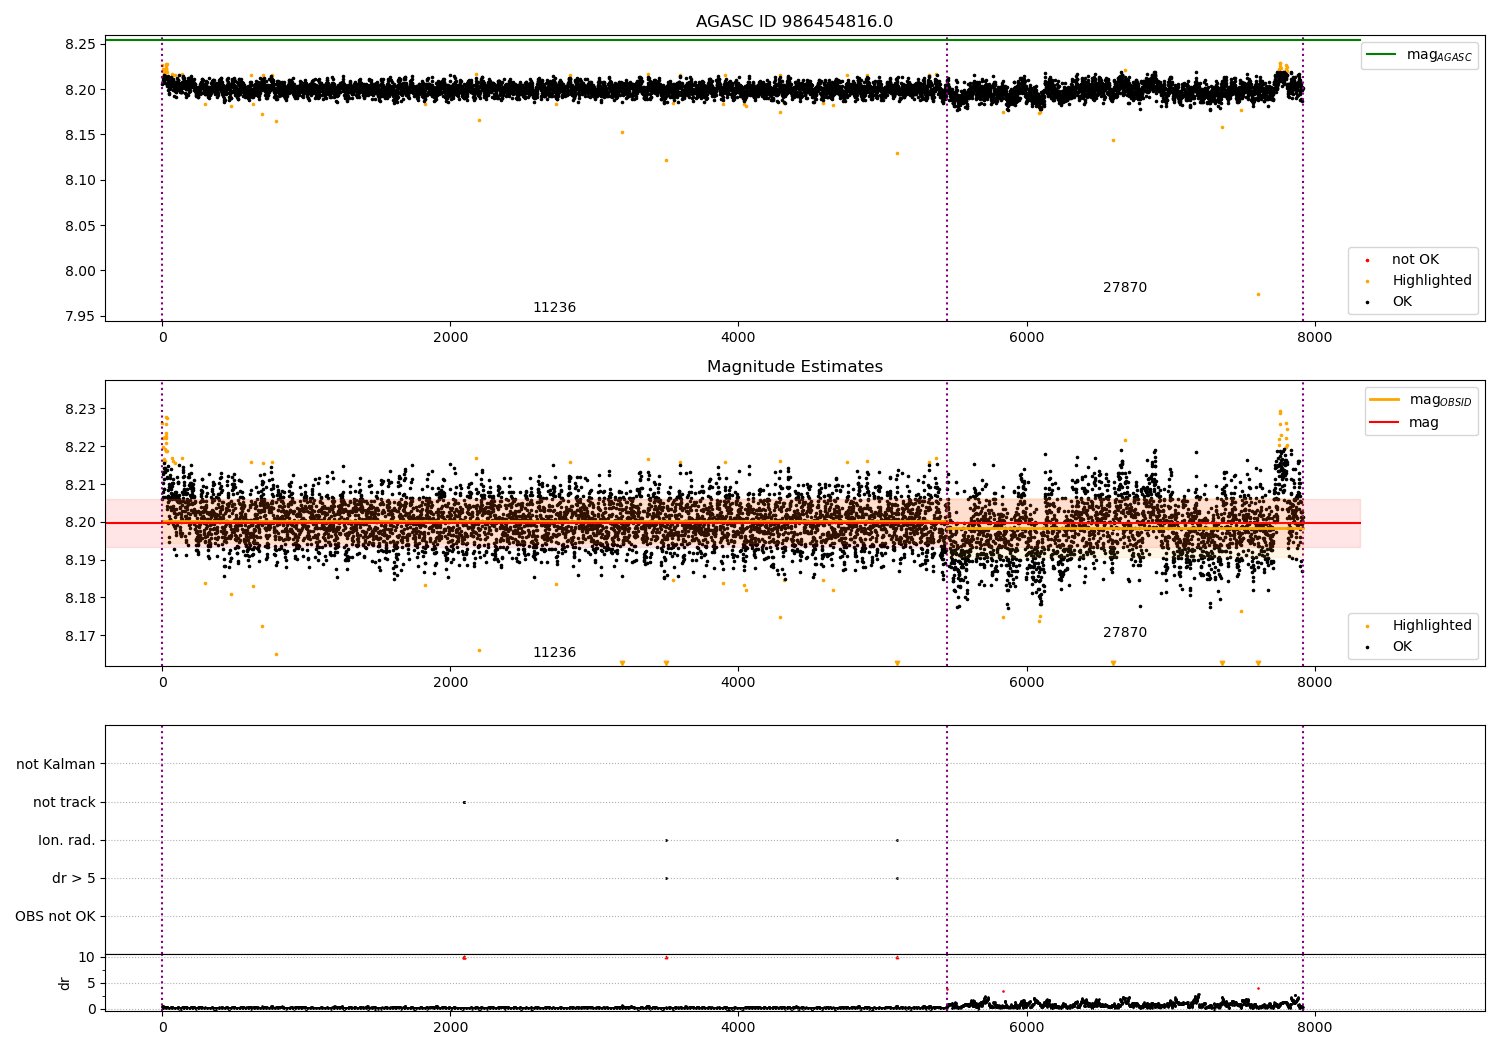Click the mag AGASC legend entry
The image size is (1500, 1050).
1419,55
